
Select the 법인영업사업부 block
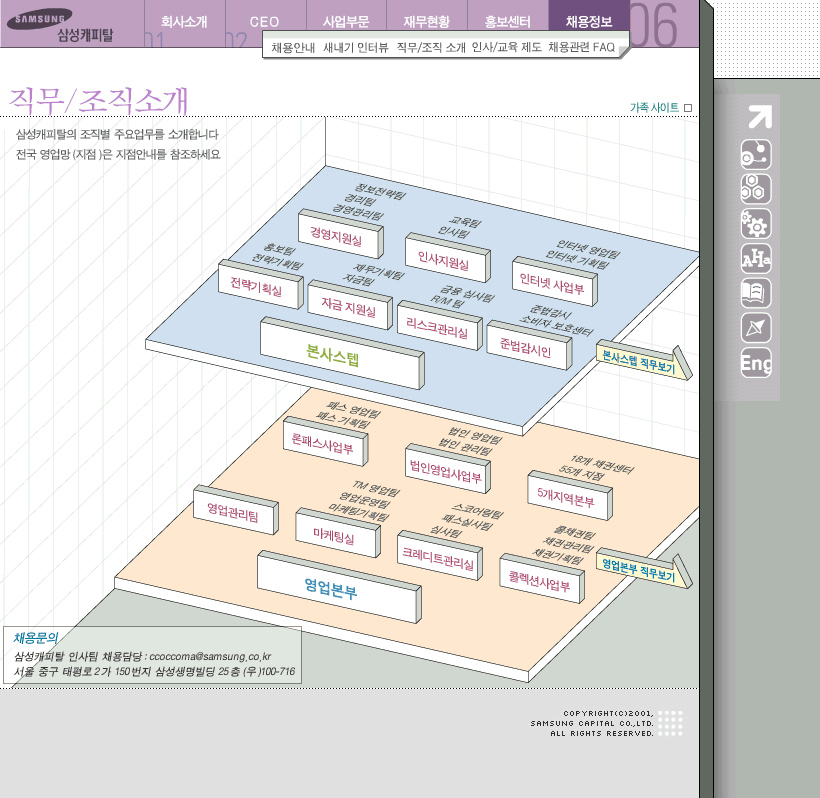pos(447,471)
